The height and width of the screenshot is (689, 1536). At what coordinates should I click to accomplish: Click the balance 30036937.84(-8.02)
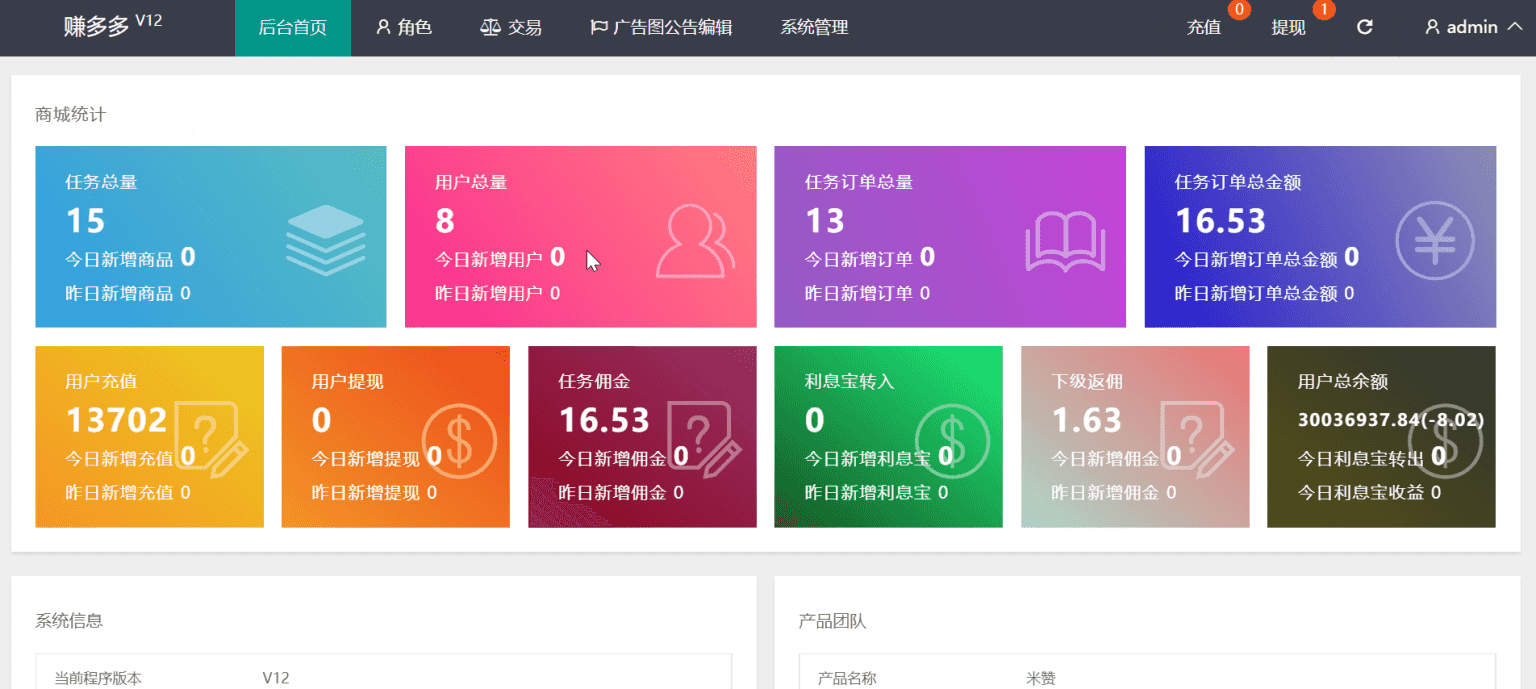coord(1391,419)
